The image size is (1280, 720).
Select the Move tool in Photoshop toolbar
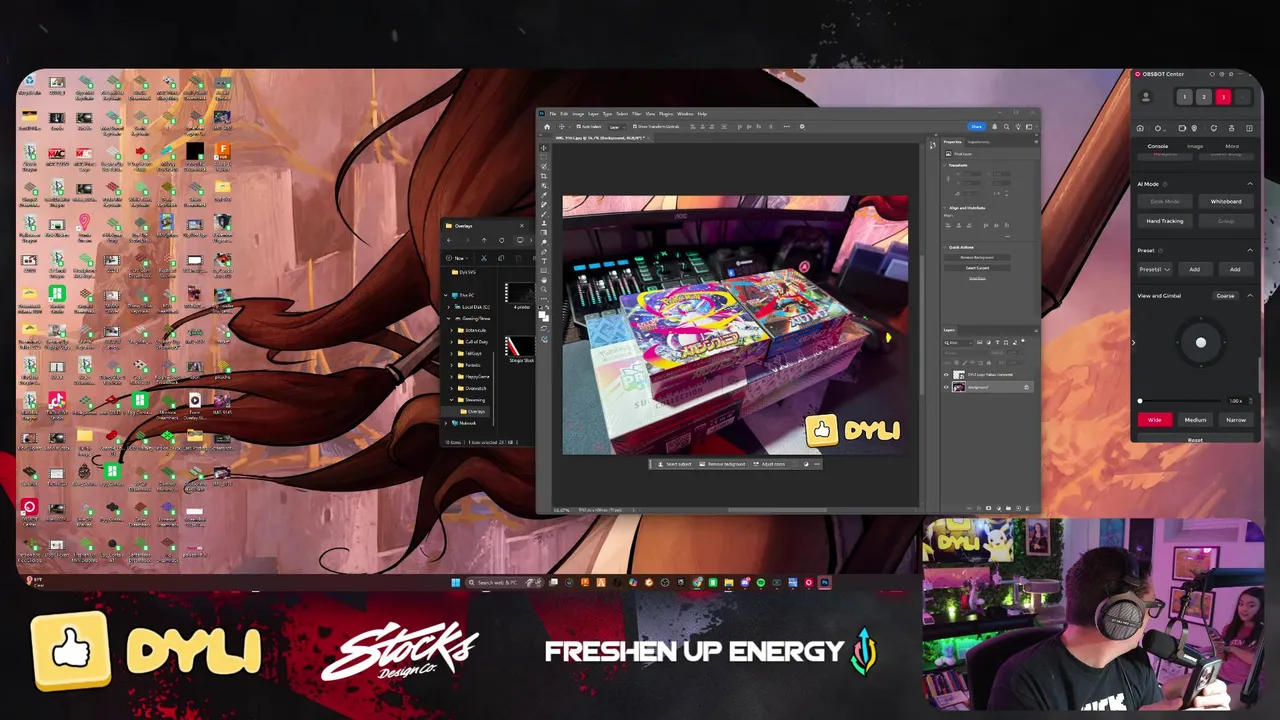[x=544, y=148]
